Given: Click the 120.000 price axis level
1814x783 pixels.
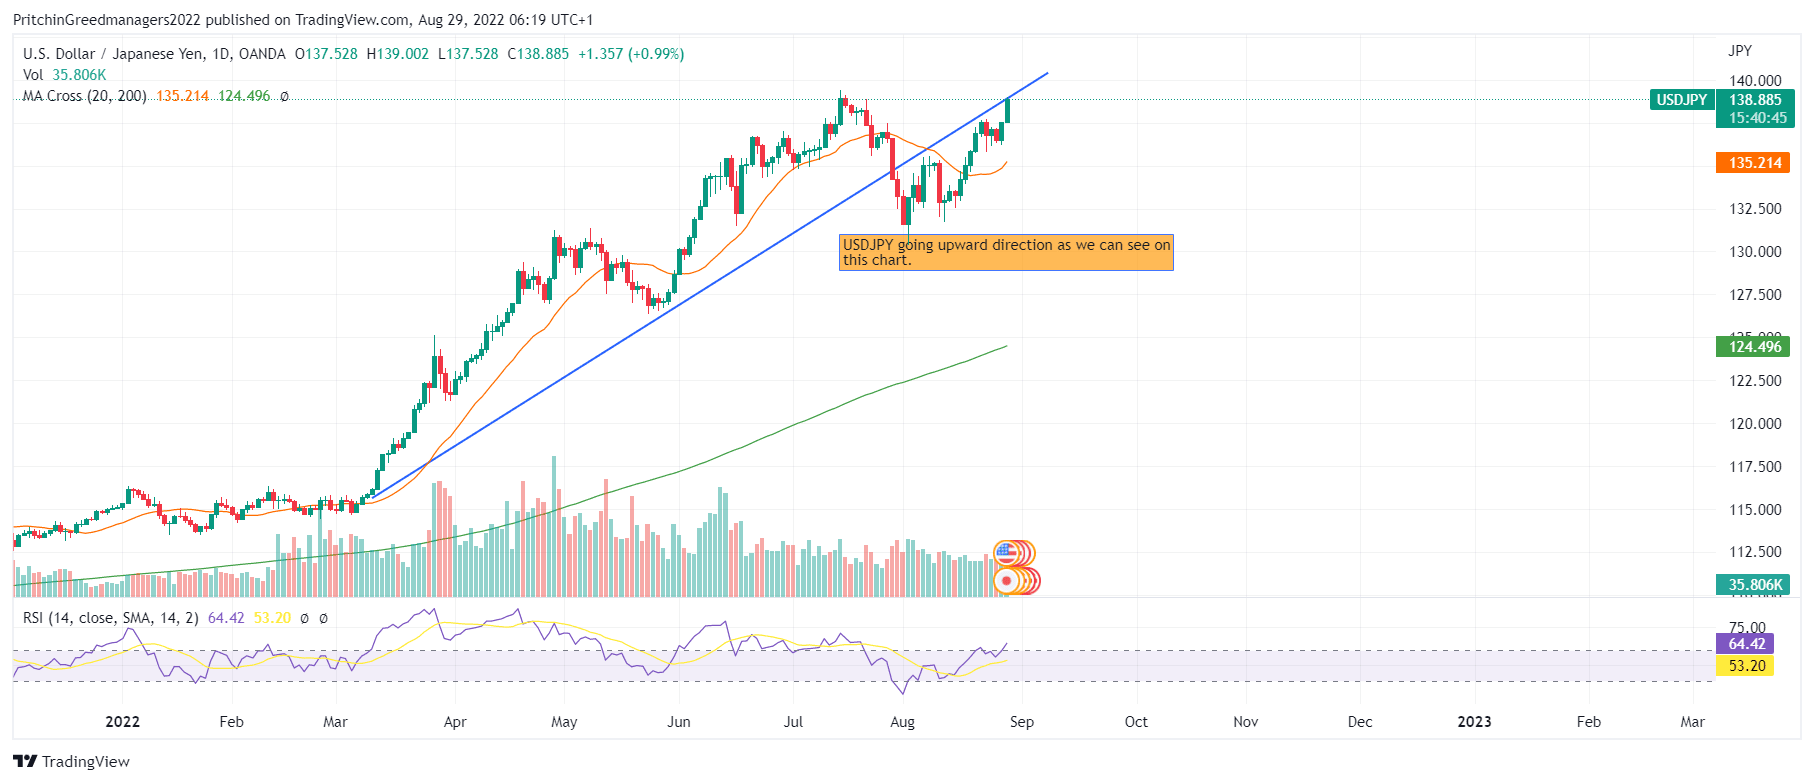Looking at the screenshot, I should (1756, 424).
